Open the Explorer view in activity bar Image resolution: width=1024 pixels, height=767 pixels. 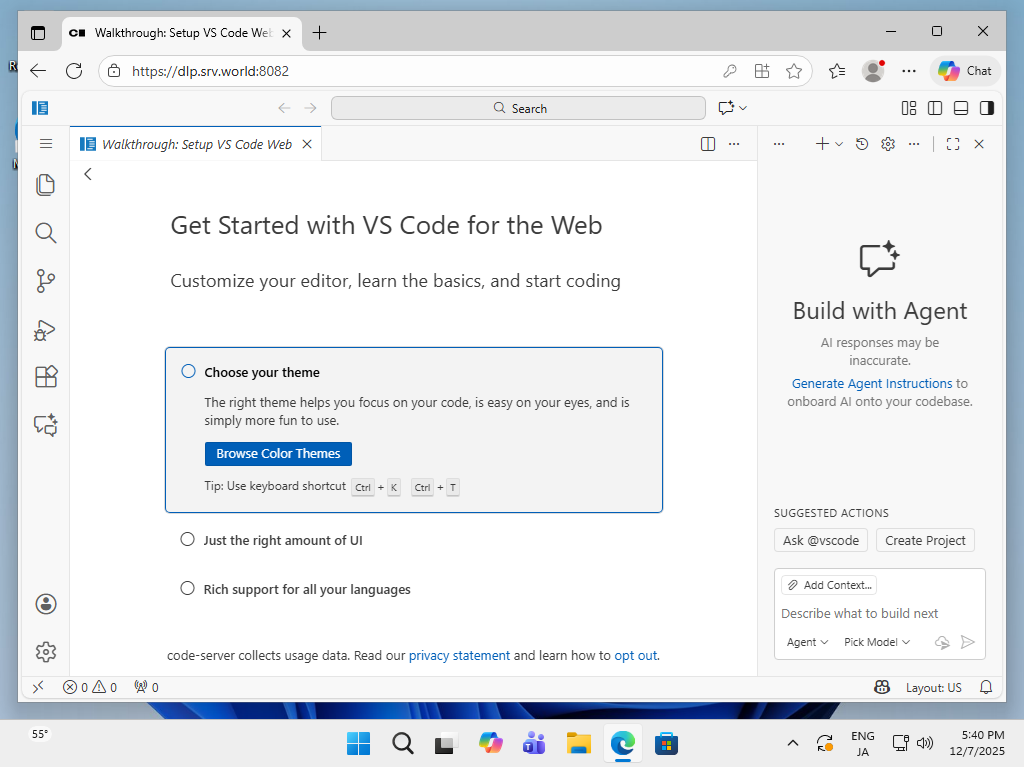click(x=45, y=185)
